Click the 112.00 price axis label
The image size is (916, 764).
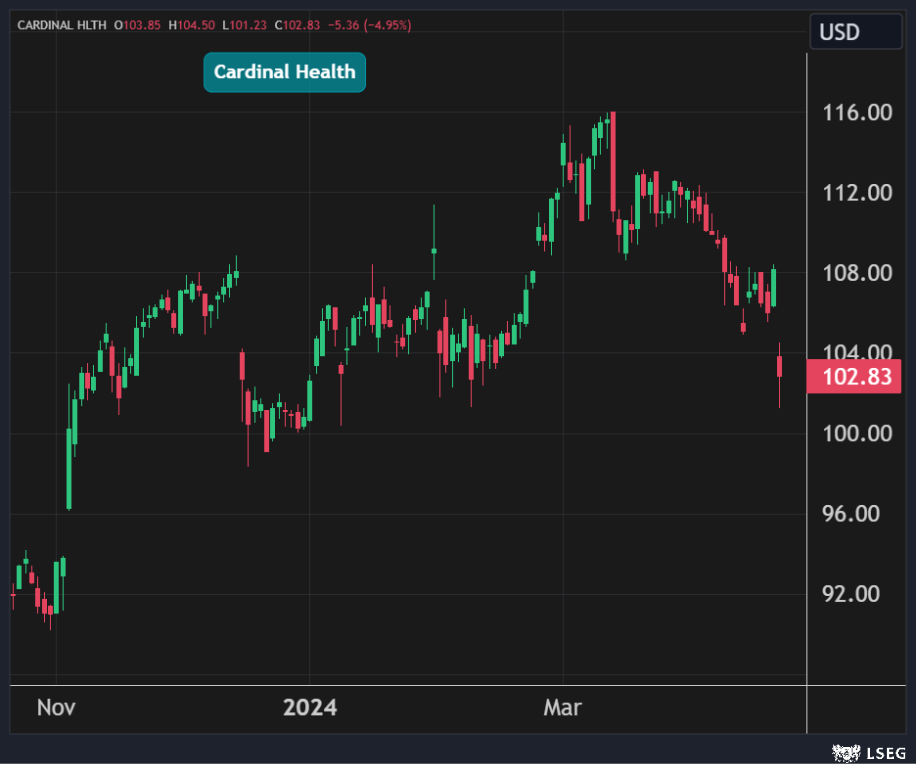pyautogui.click(x=856, y=193)
